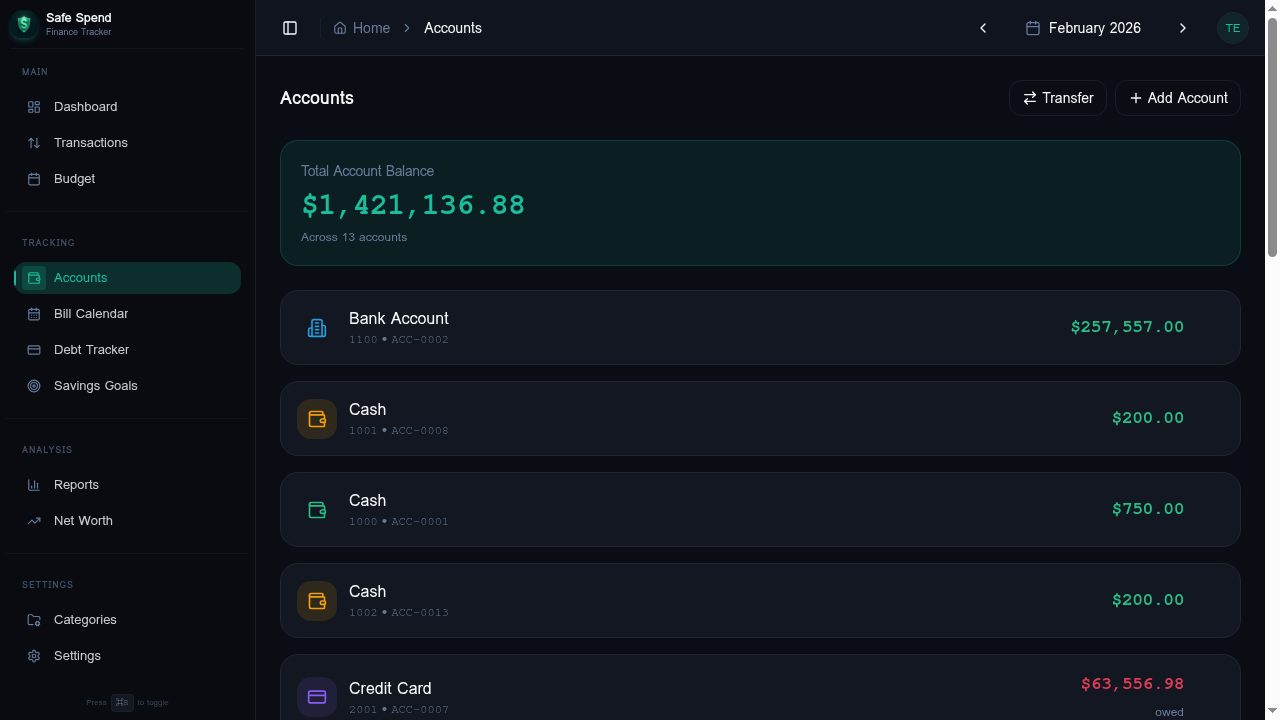Go back a month with the left chevron
The width and height of the screenshot is (1280, 720).
[x=983, y=28]
